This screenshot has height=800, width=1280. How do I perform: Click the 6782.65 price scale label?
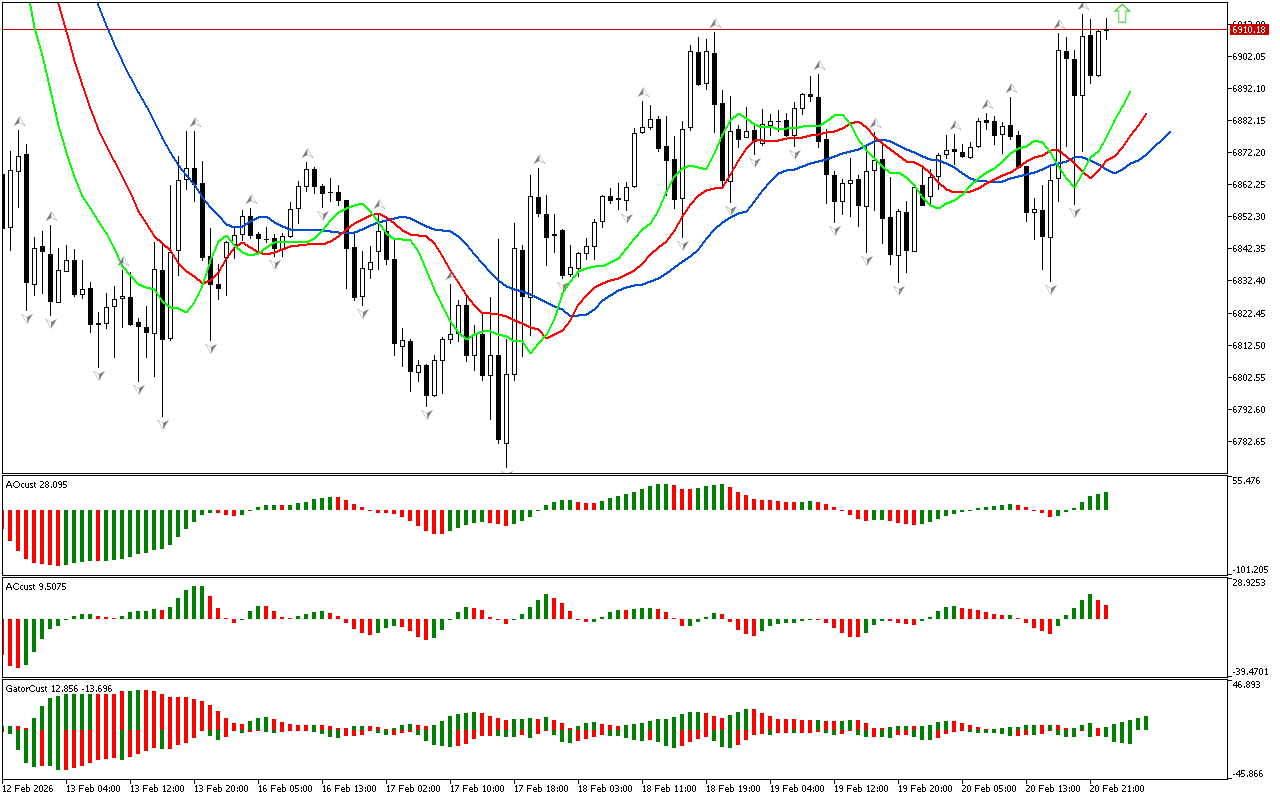tap(1251, 442)
